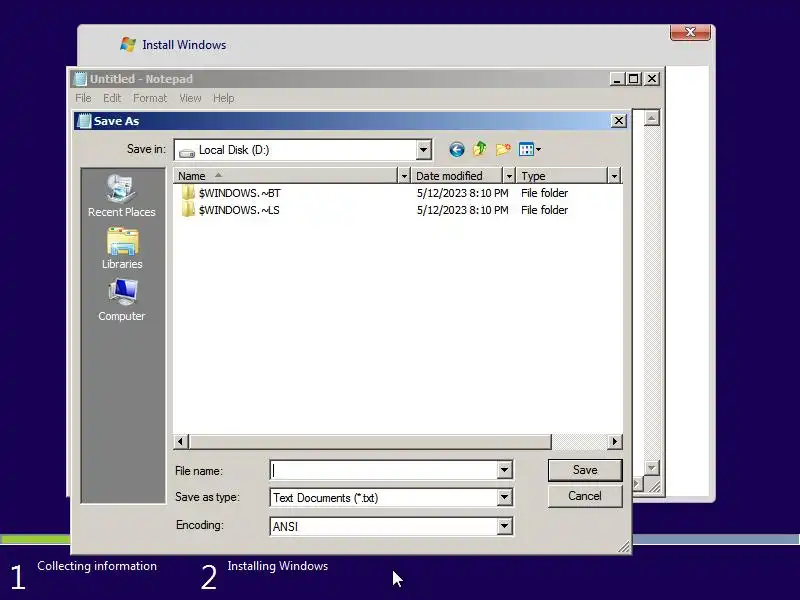
Task: Click the file list horizontal scrollbar thumb
Action: coord(370,441)
